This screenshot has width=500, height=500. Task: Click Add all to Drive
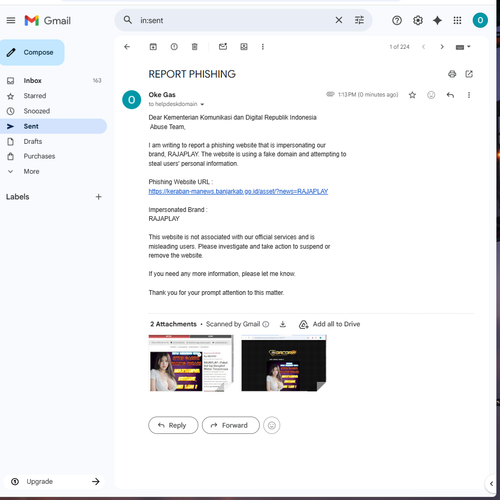coord(330,324)
